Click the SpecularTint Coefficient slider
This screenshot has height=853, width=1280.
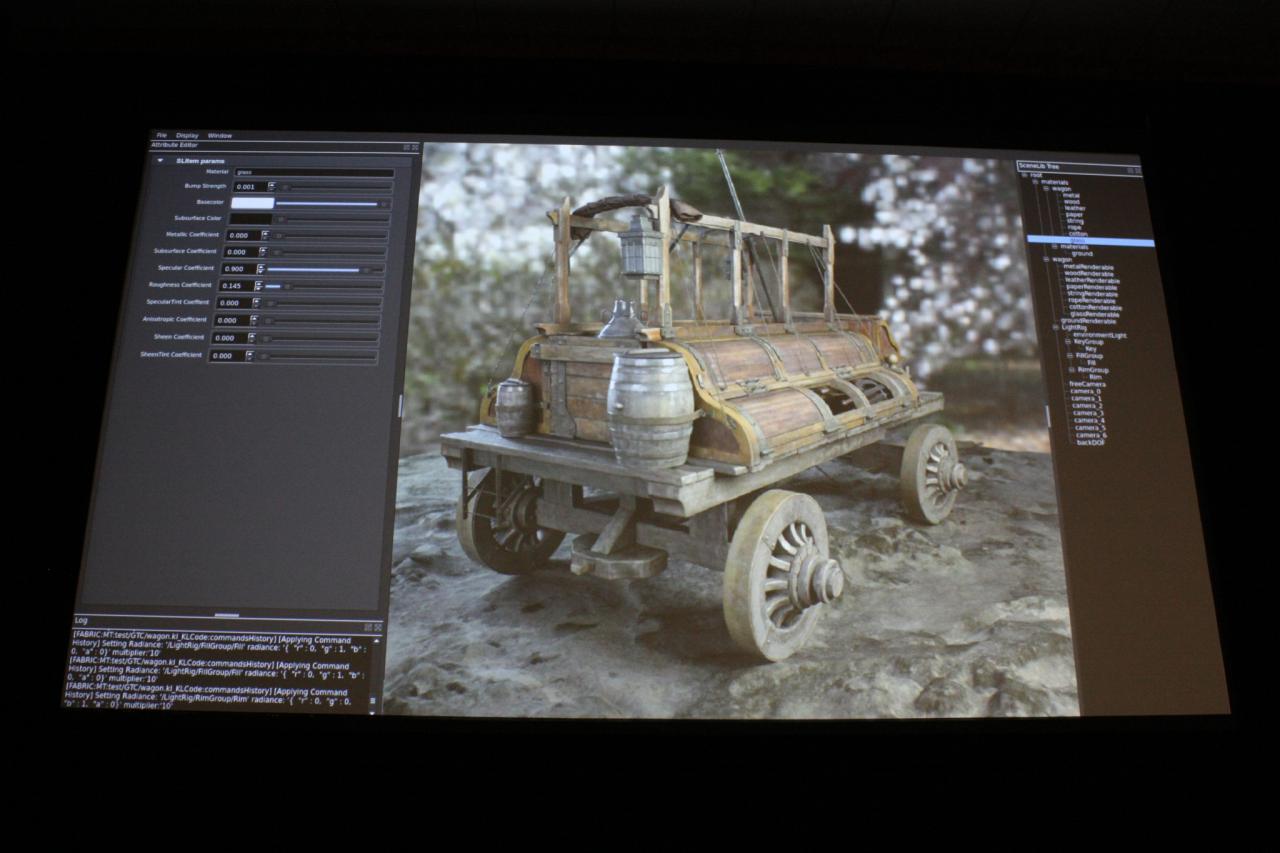321,303
